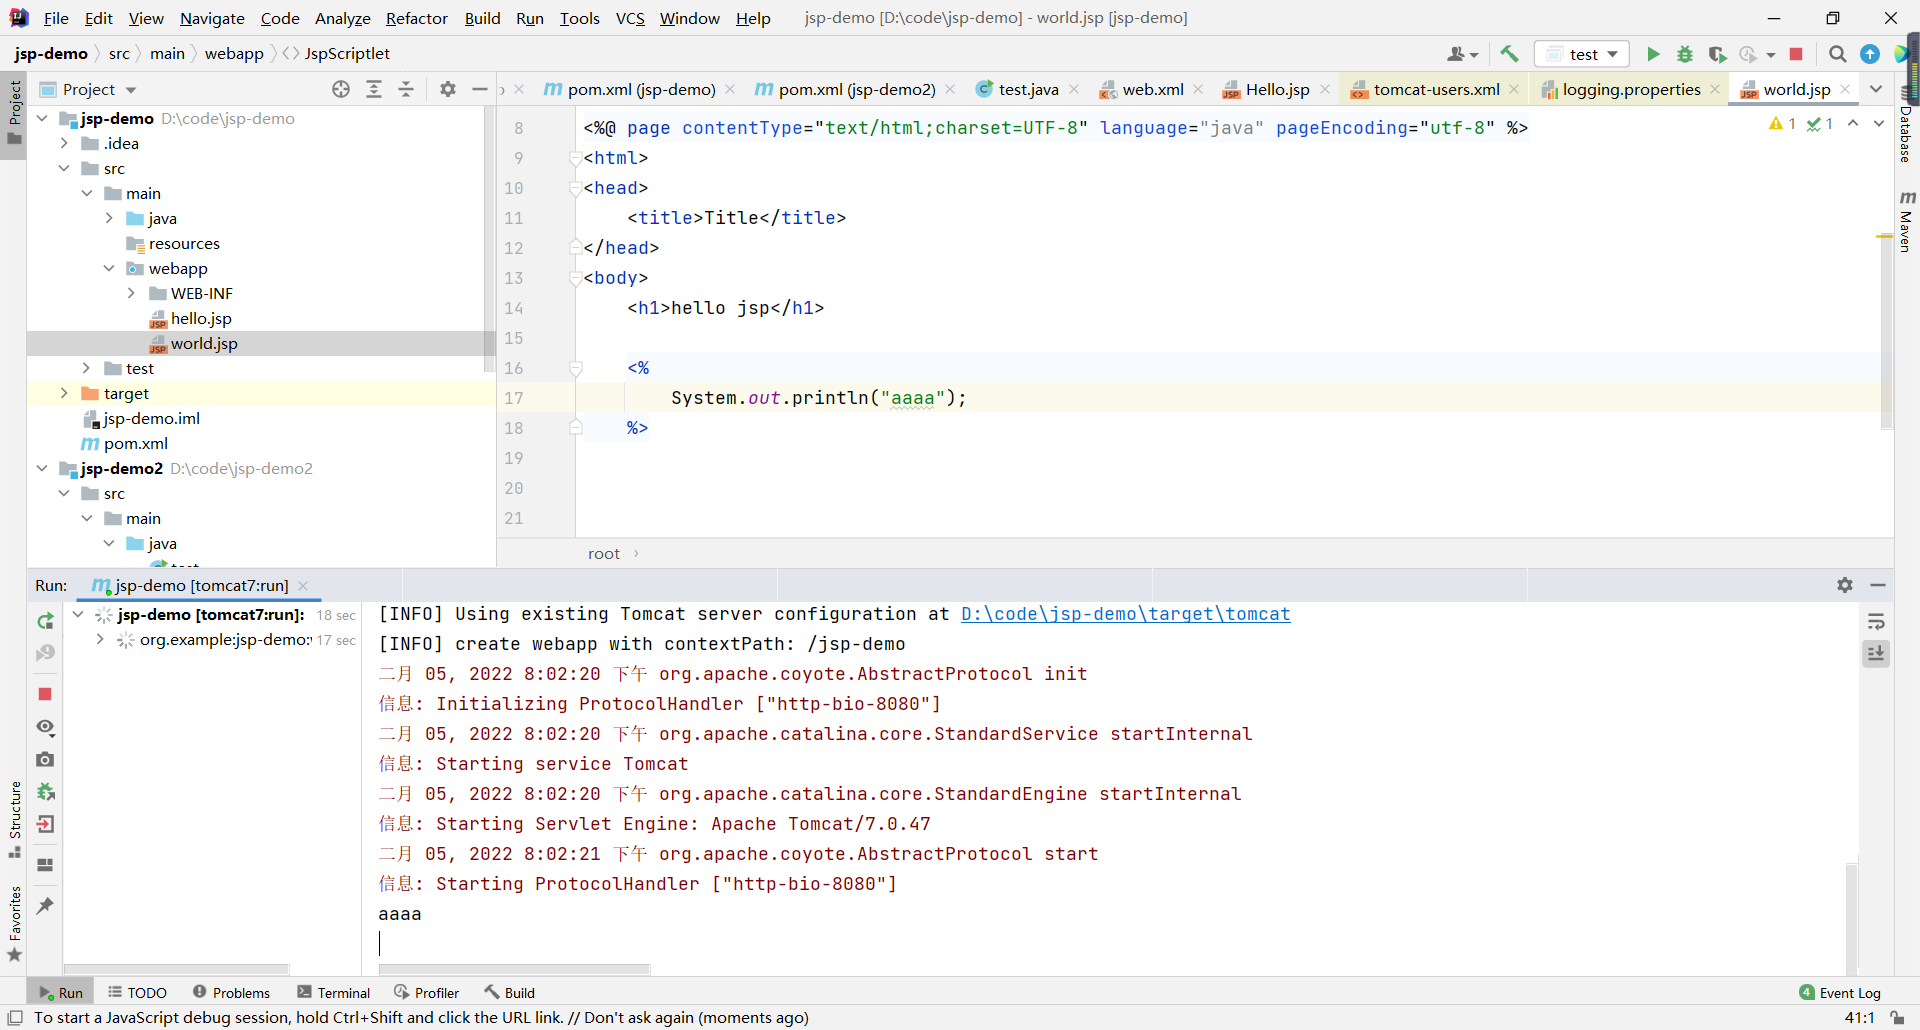Open the Profiler tool window

427,993
